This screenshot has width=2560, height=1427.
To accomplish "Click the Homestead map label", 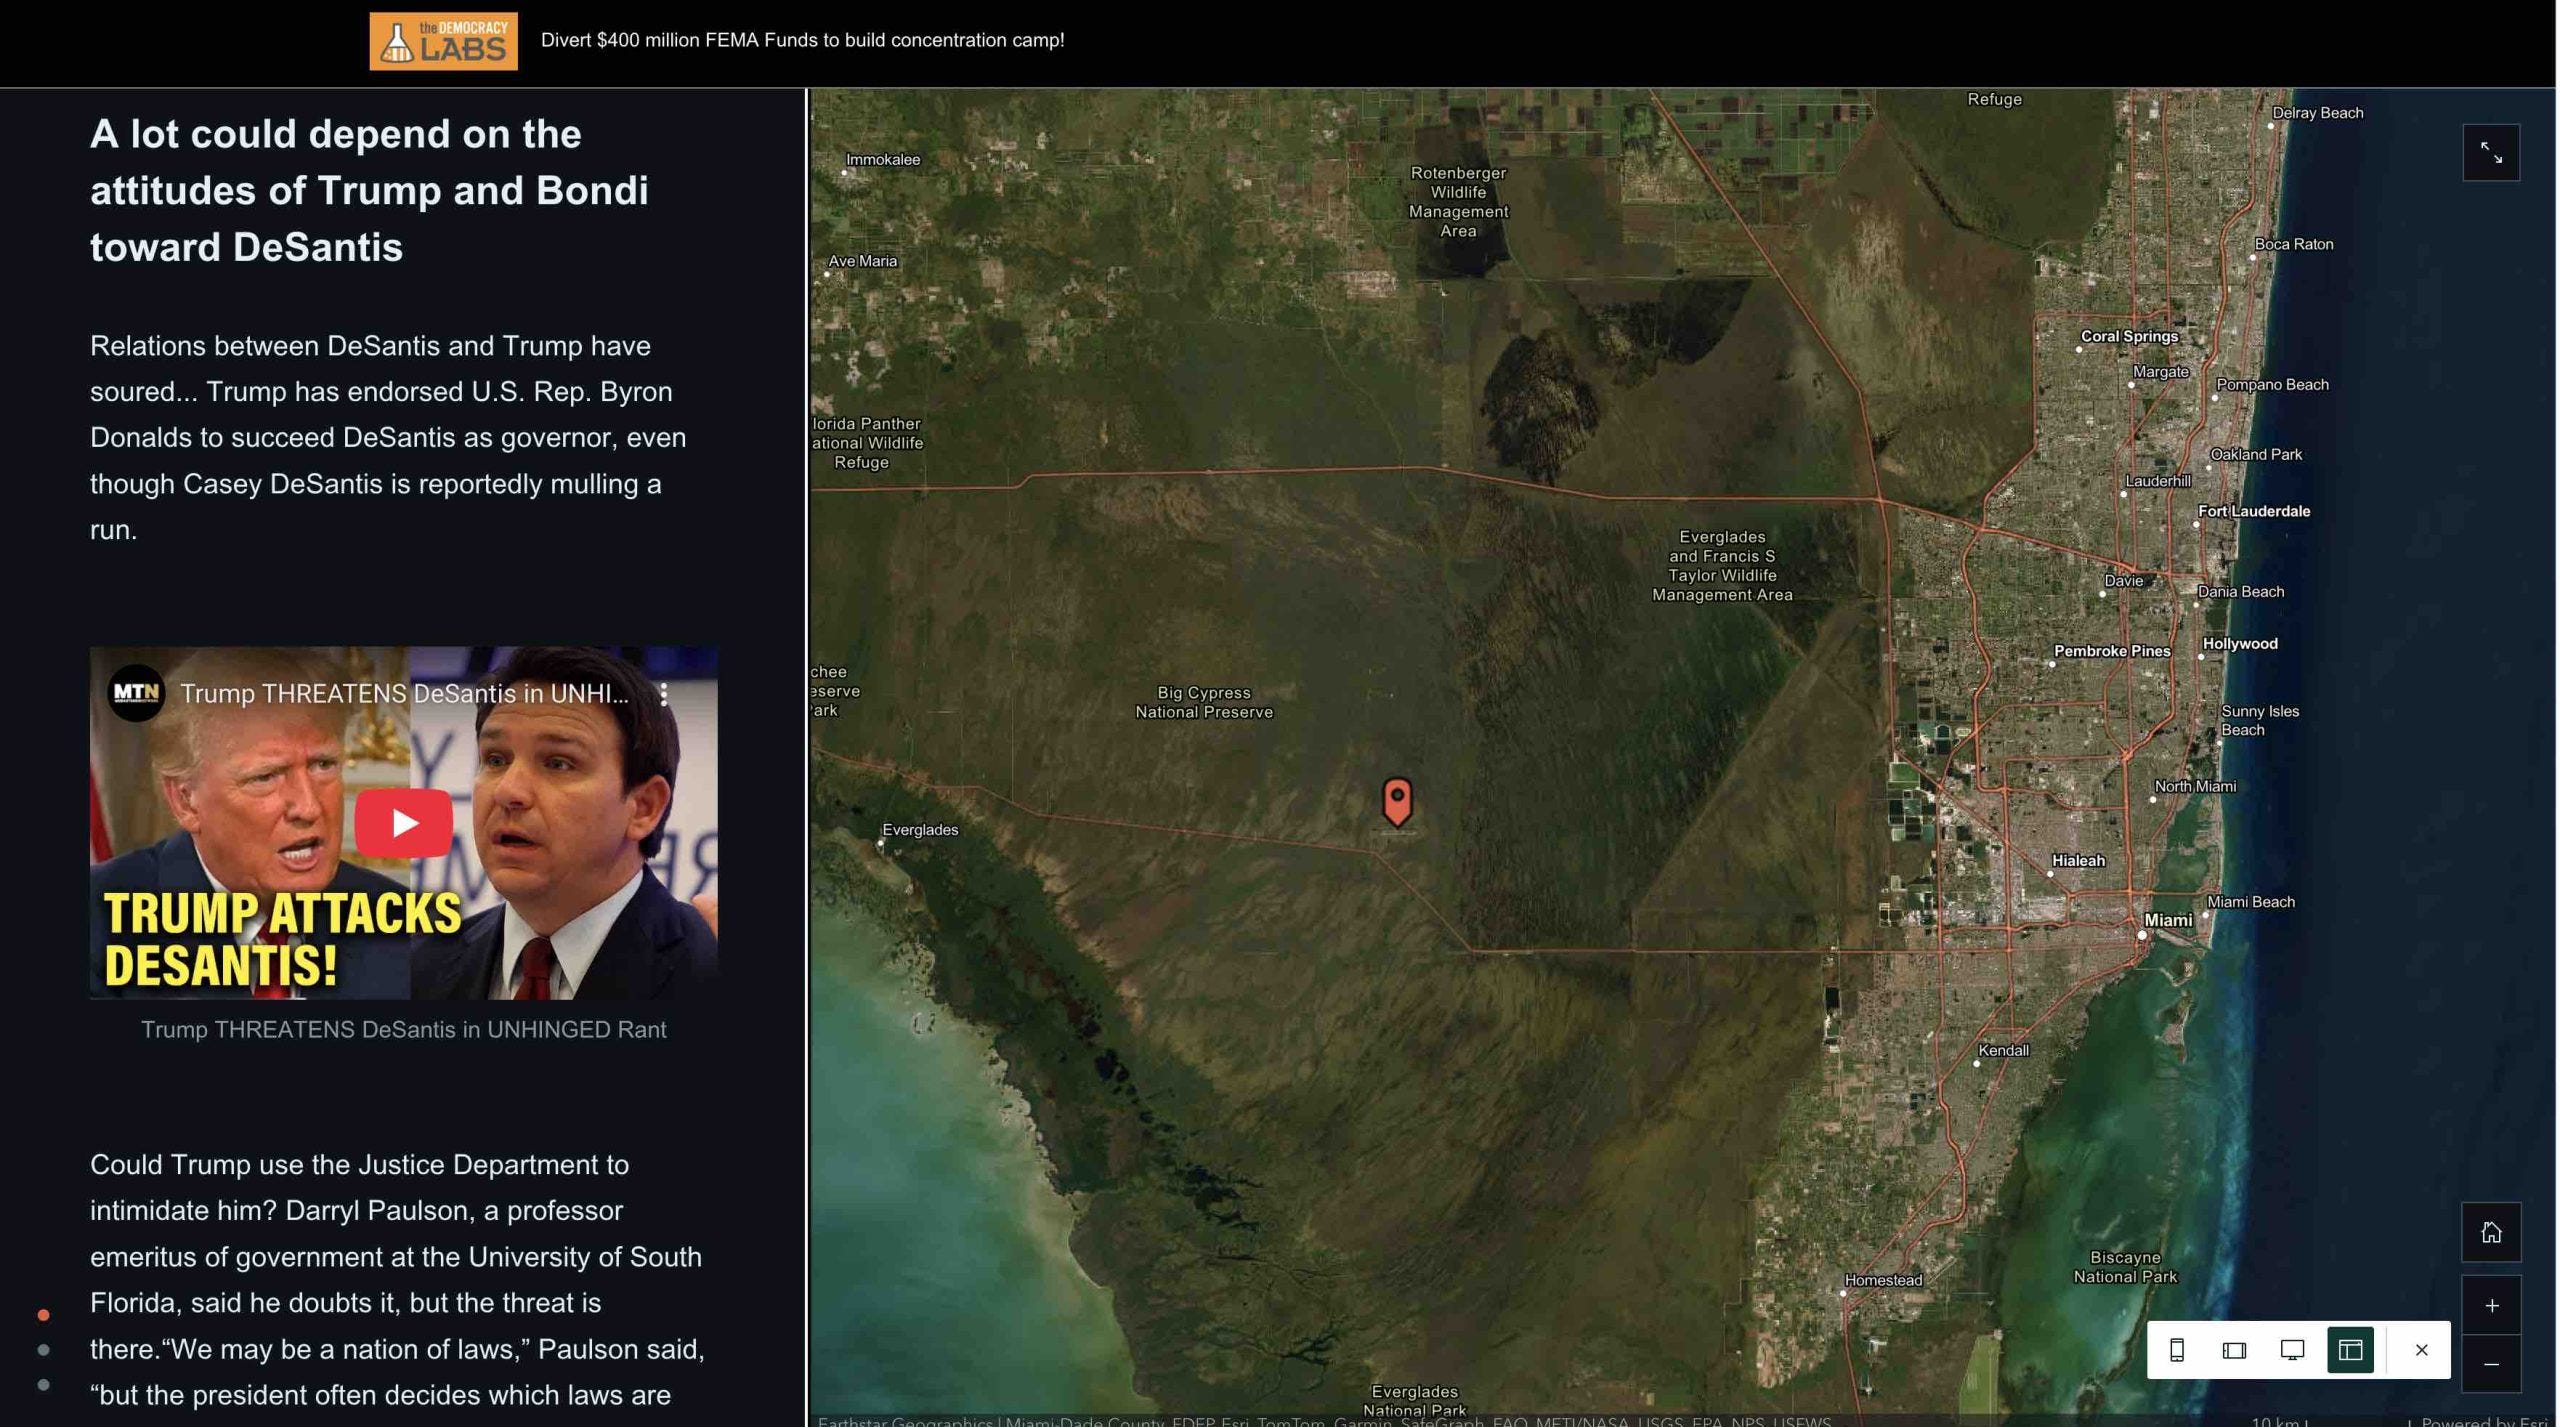I will pos(1884,1280).
